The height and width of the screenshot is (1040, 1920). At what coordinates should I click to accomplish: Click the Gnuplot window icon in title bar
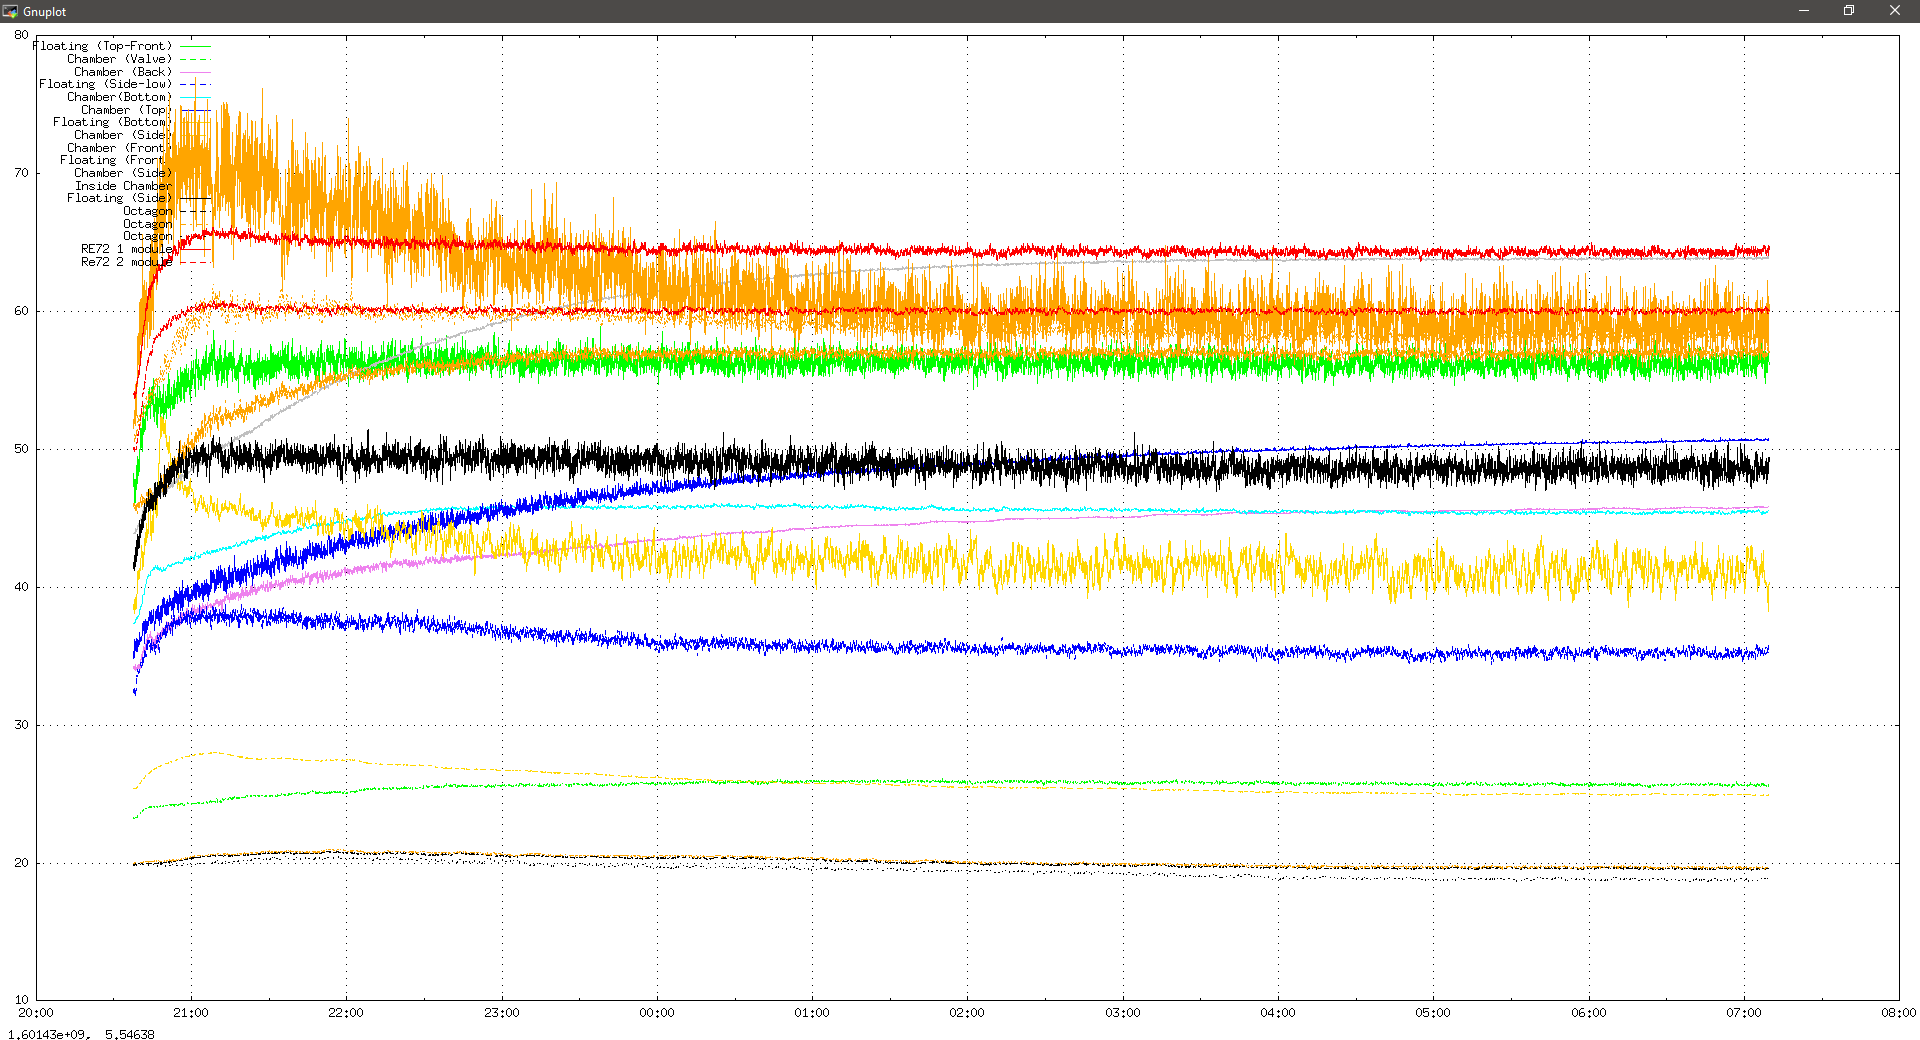point(10,11)
